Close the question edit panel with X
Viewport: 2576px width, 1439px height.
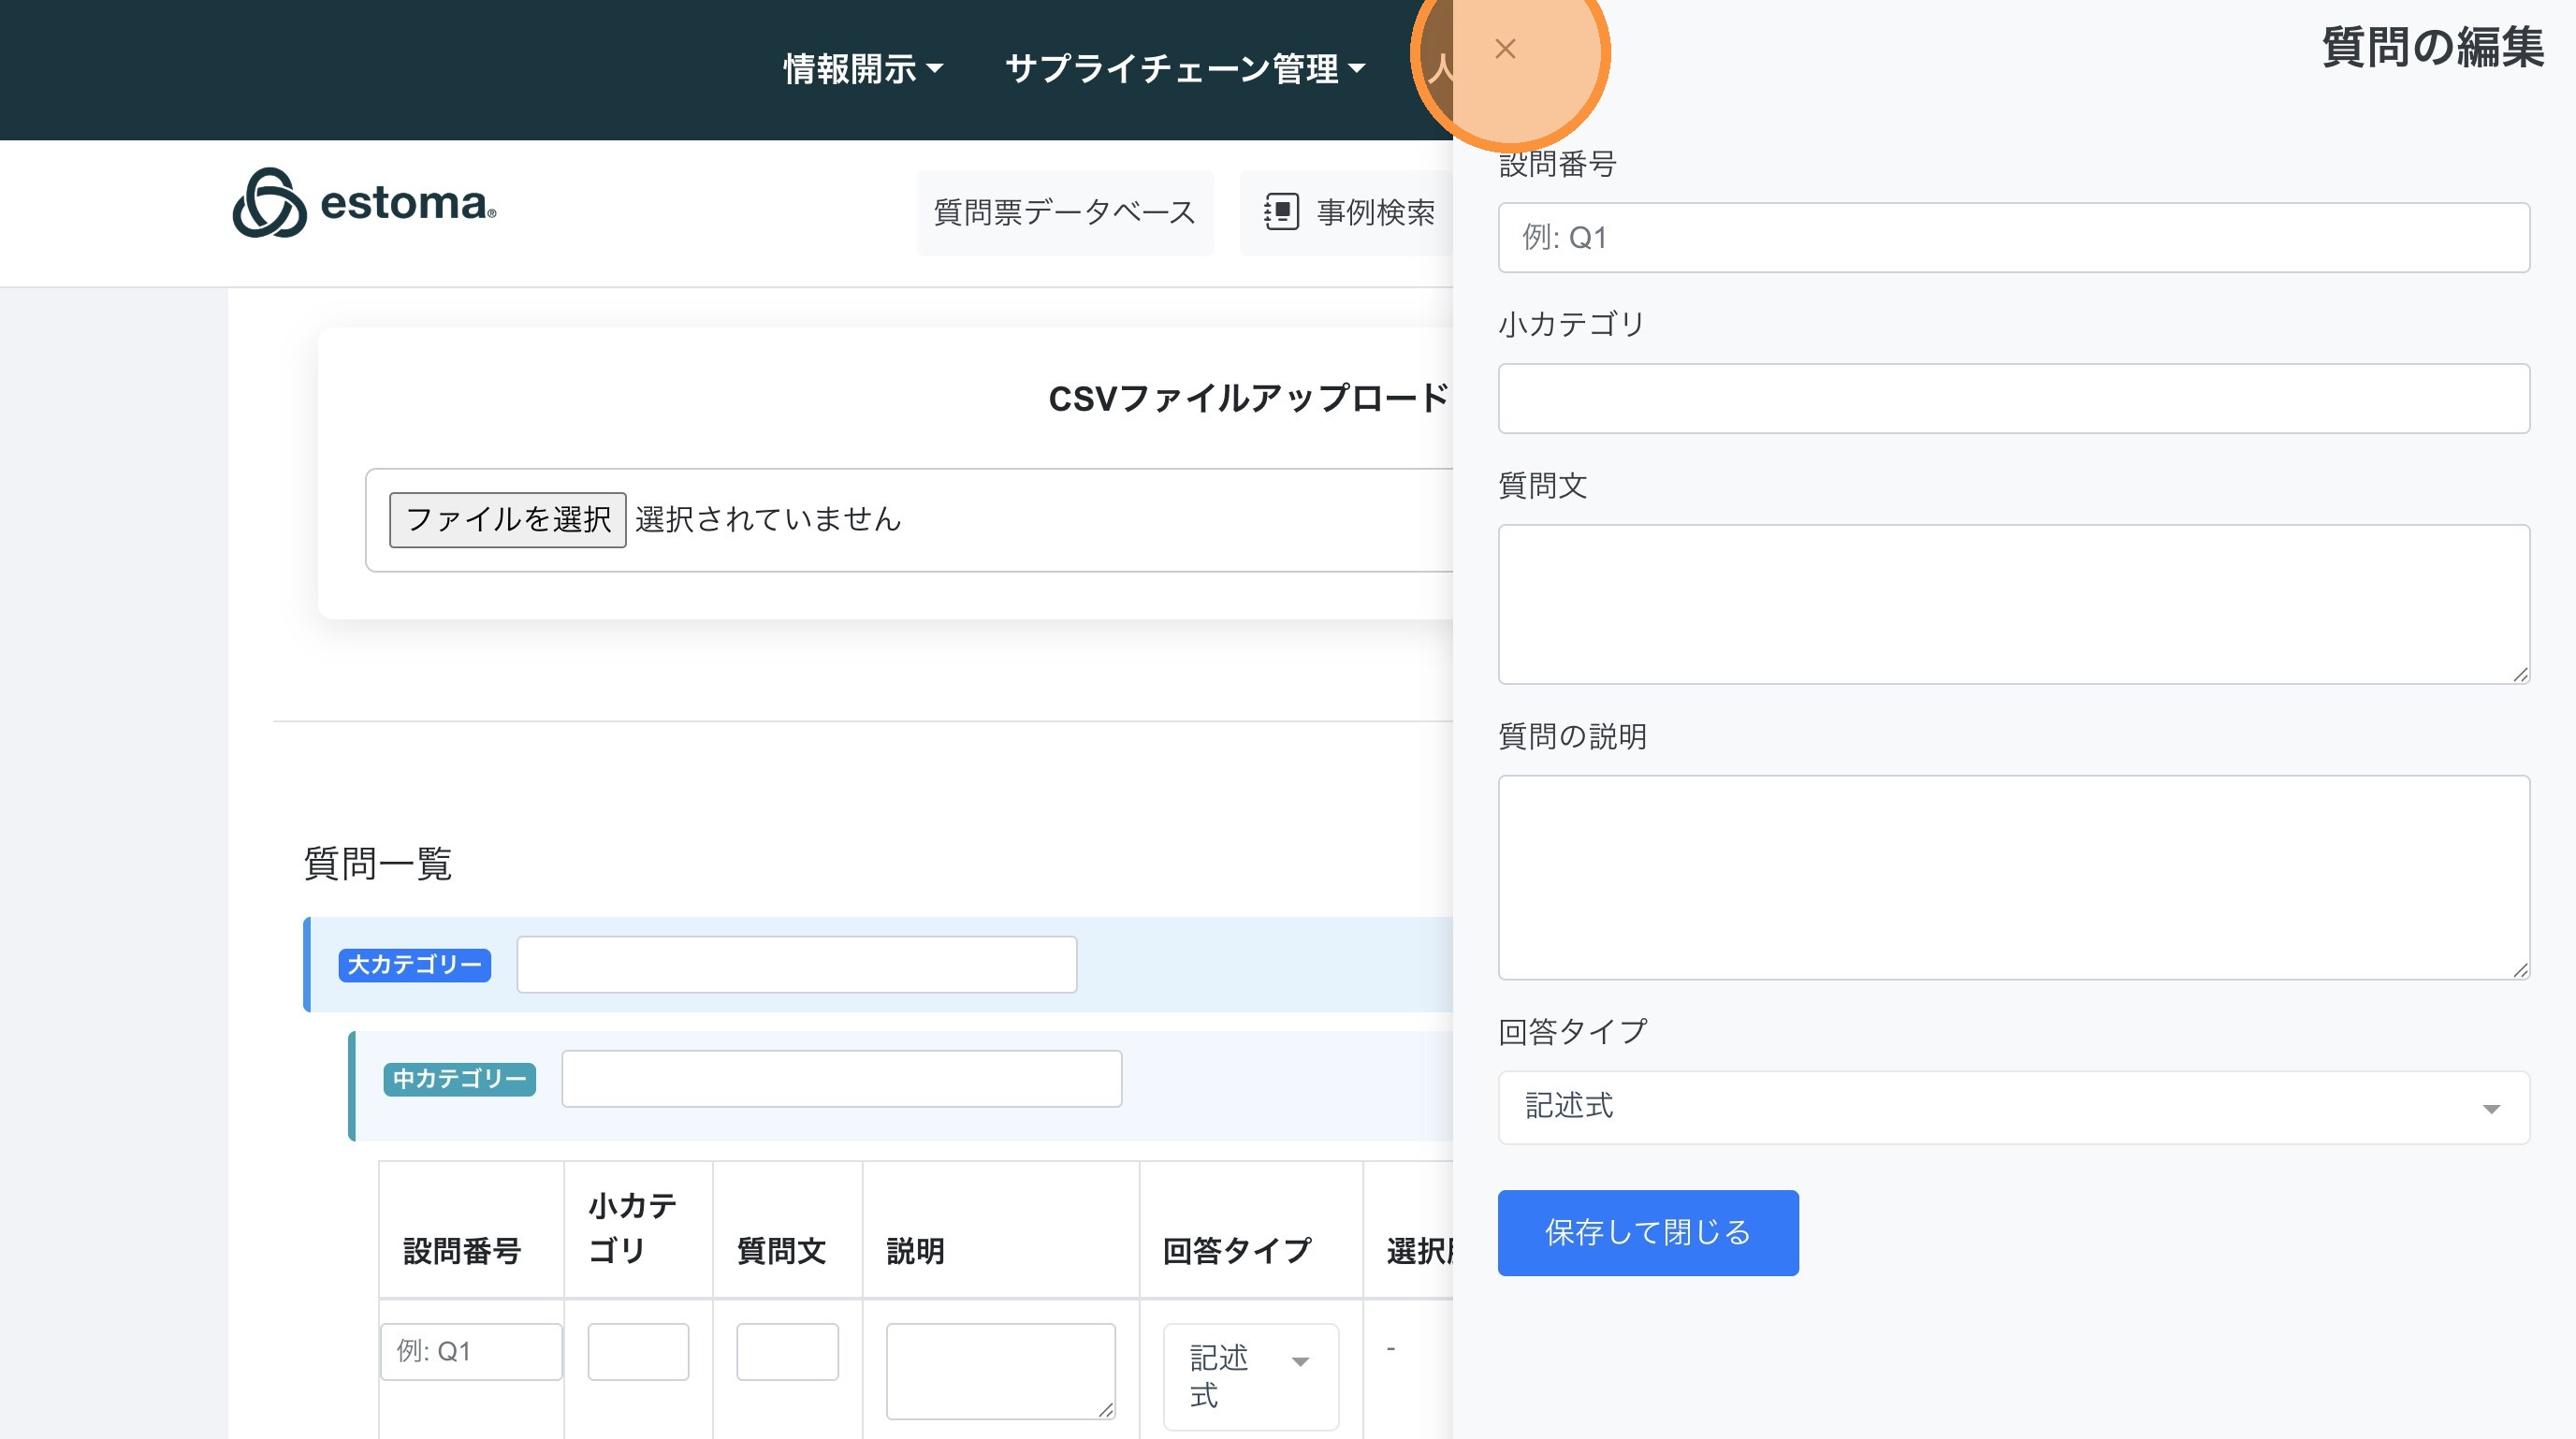(1504, 48)
